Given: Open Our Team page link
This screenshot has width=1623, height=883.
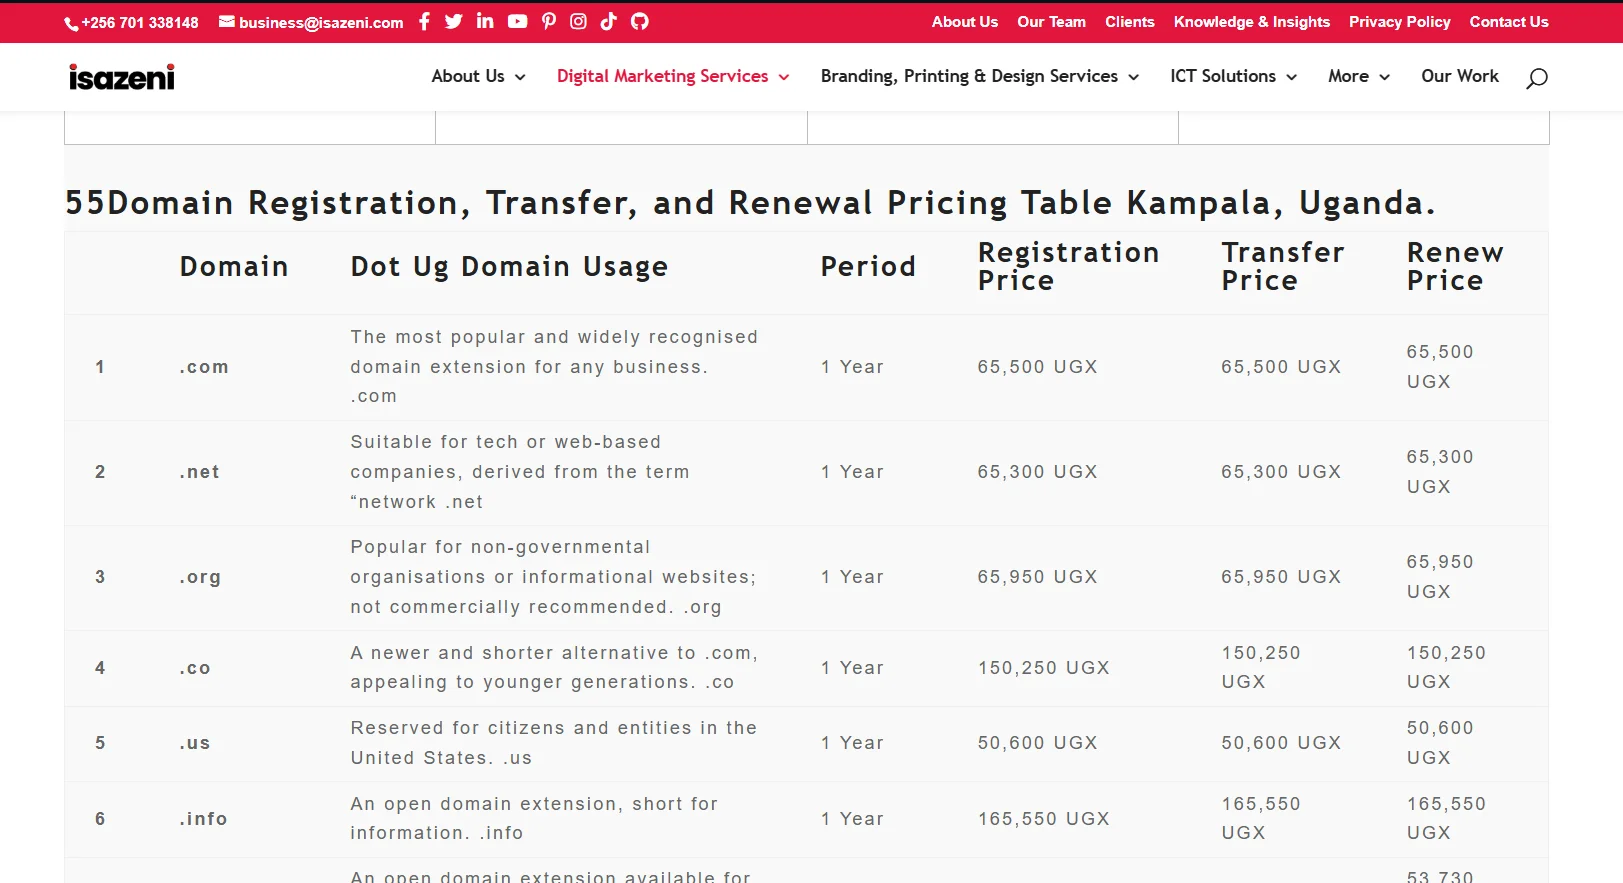Looking at the screenshot, I should 1051,22.
